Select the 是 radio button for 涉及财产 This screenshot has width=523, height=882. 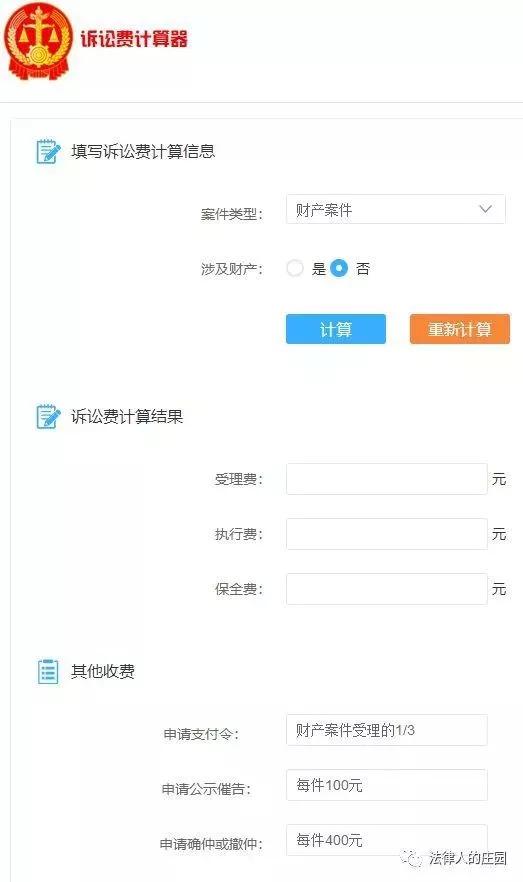(x=295, y=268)
